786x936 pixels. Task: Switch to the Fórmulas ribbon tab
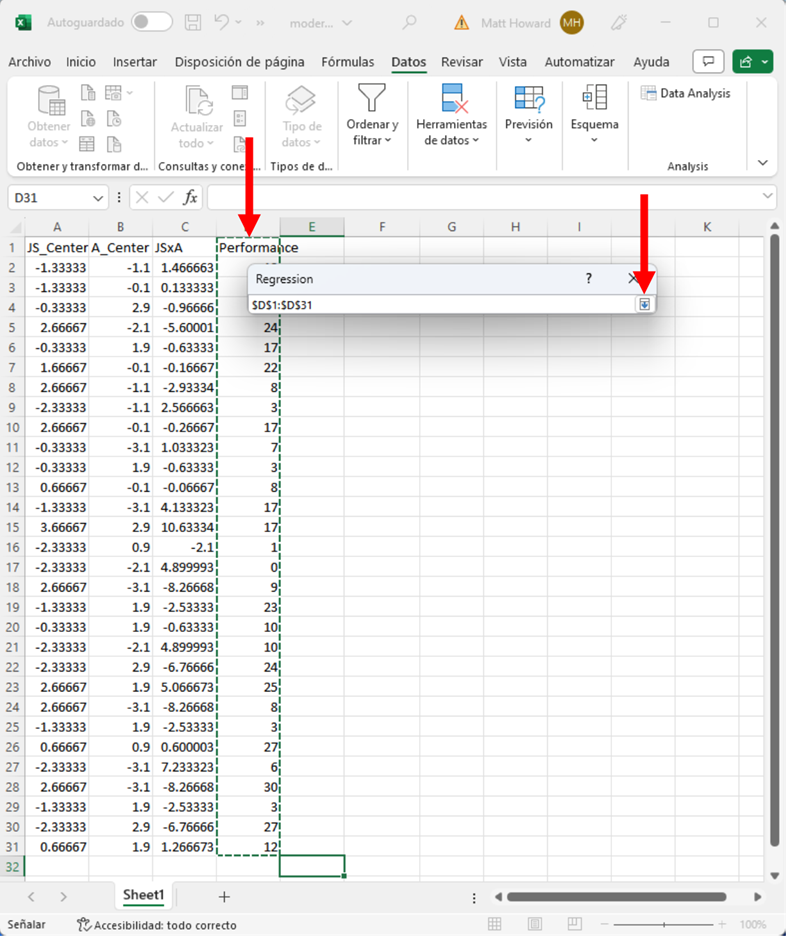pyautogui.click(x=347, y=62)
